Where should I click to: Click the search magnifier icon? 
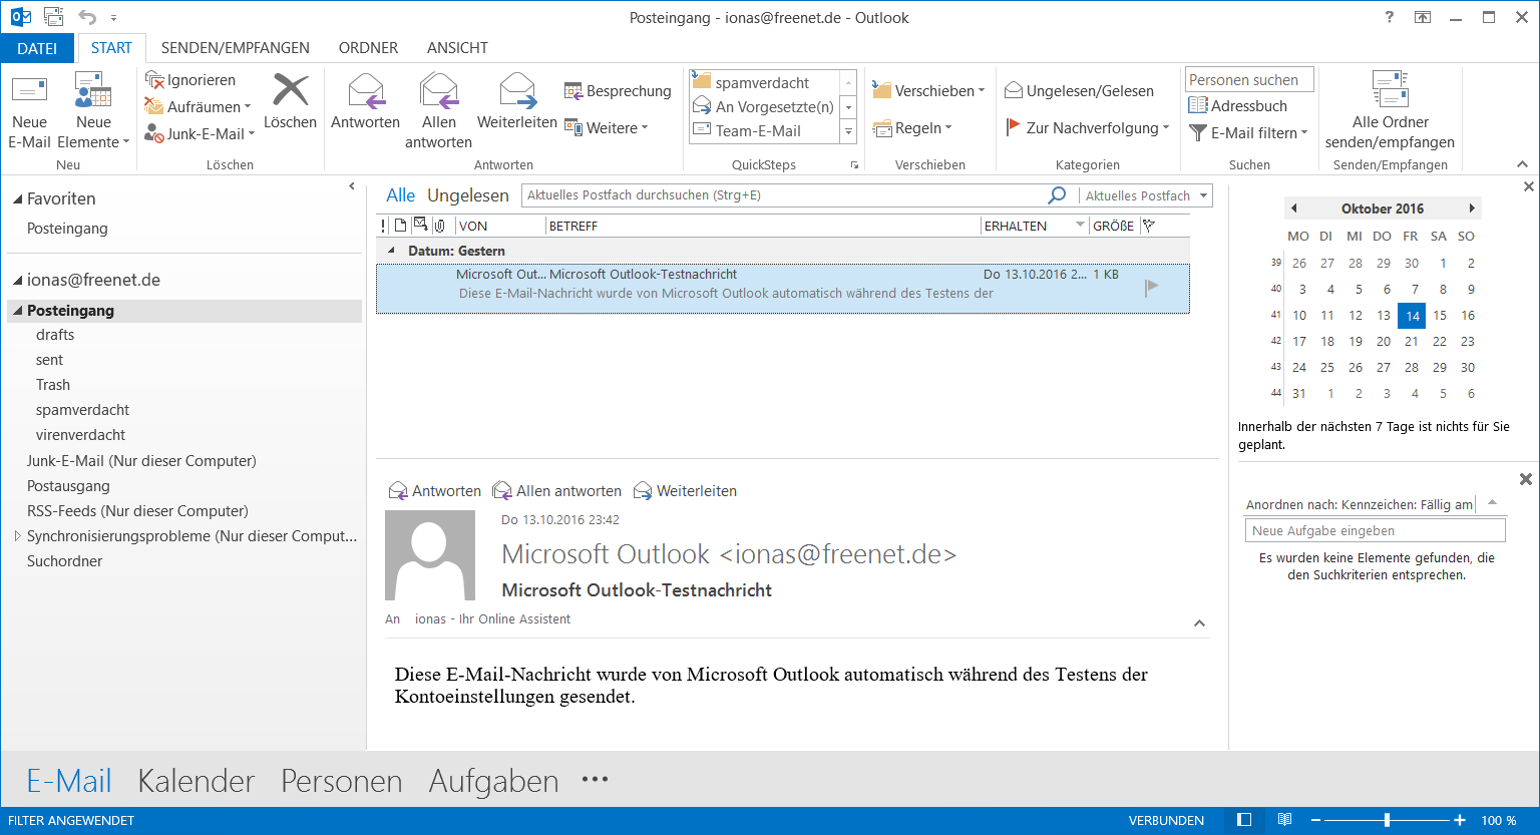(1056, 195)
